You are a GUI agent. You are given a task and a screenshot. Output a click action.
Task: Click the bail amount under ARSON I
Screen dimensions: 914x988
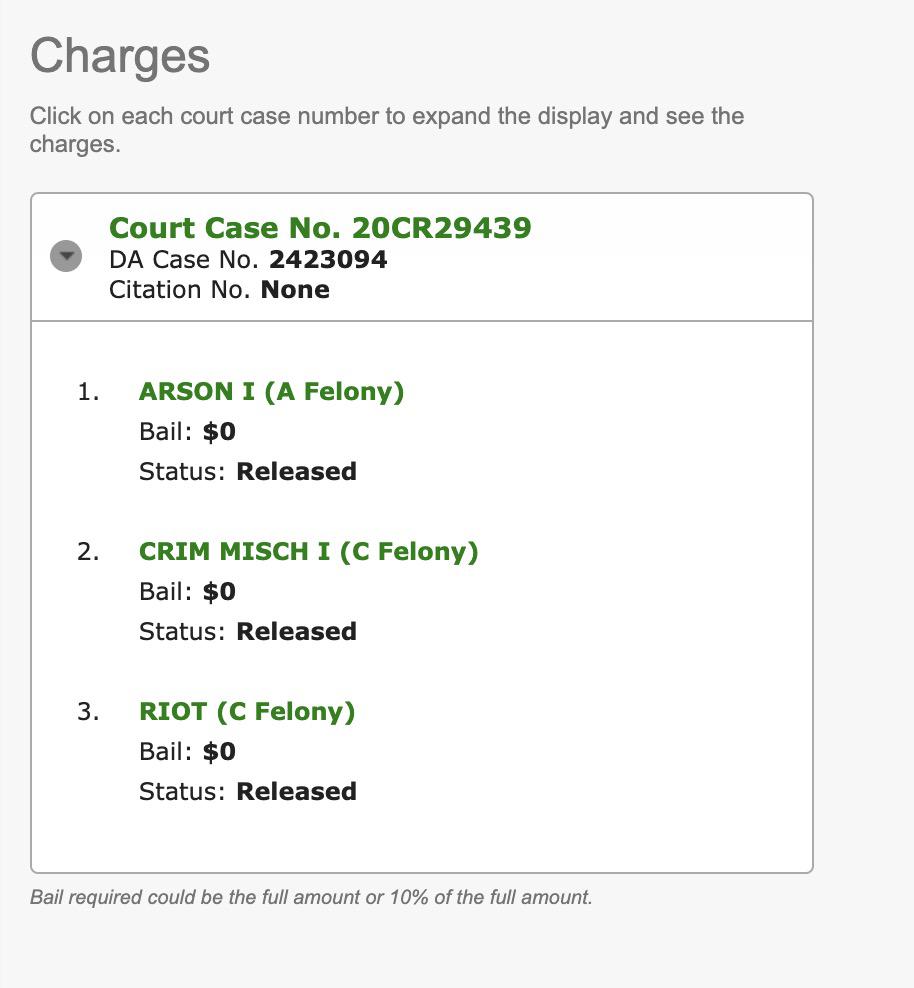(219, 432)
